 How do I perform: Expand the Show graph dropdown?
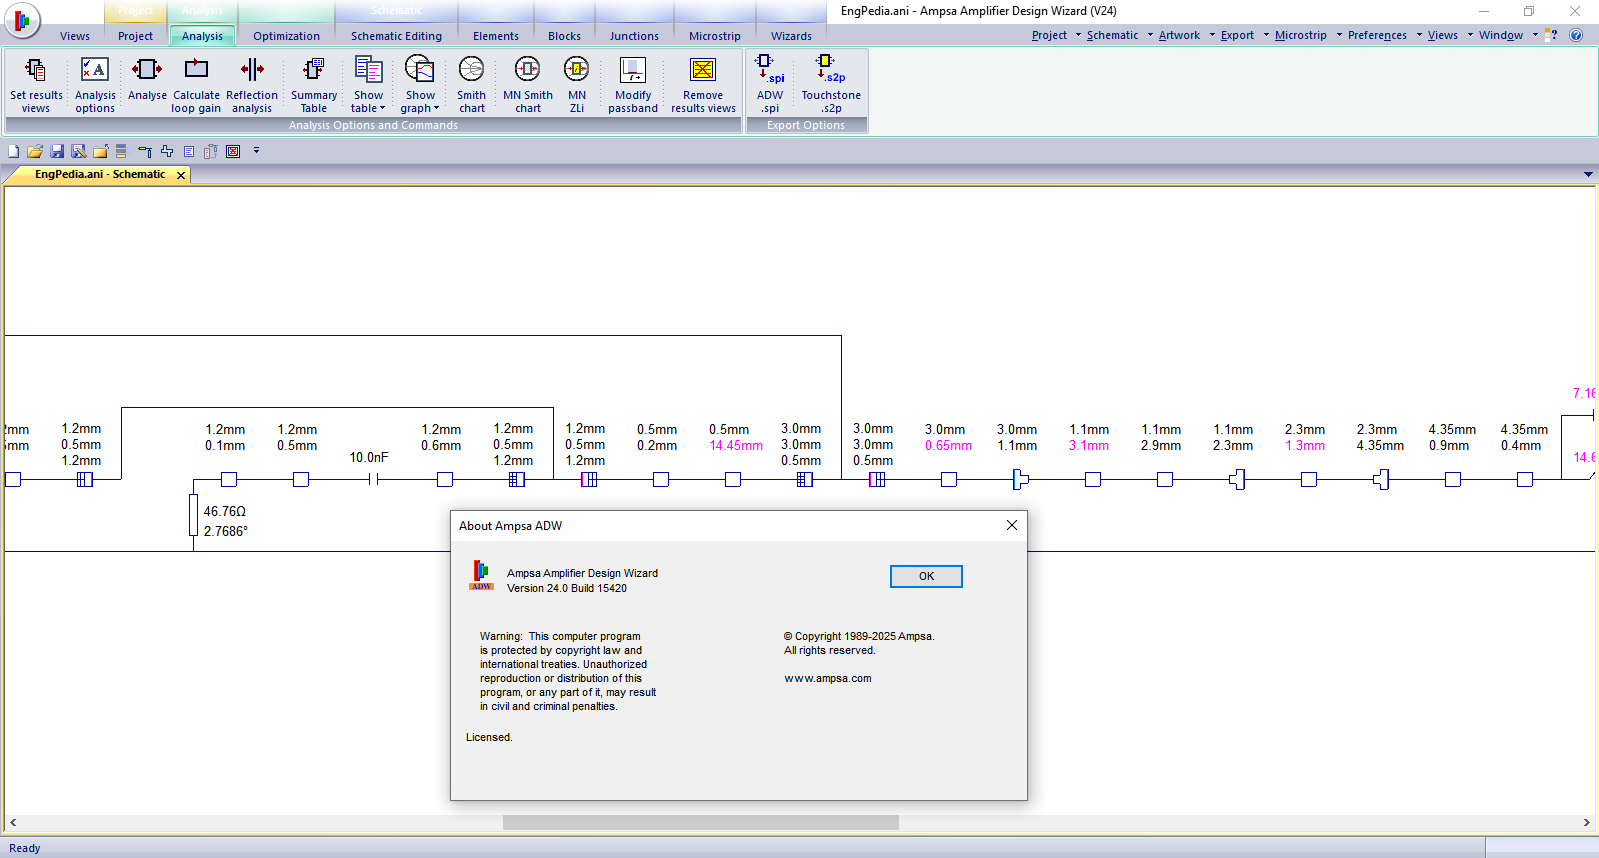[420, 108]
